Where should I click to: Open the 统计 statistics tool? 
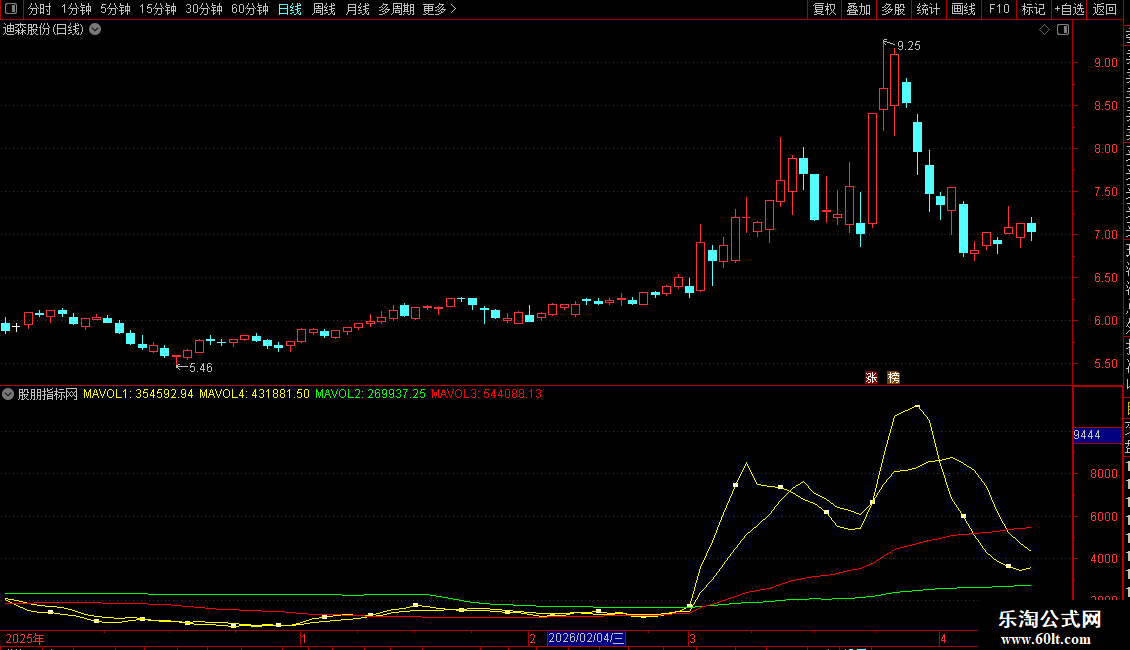click(927, 9)
